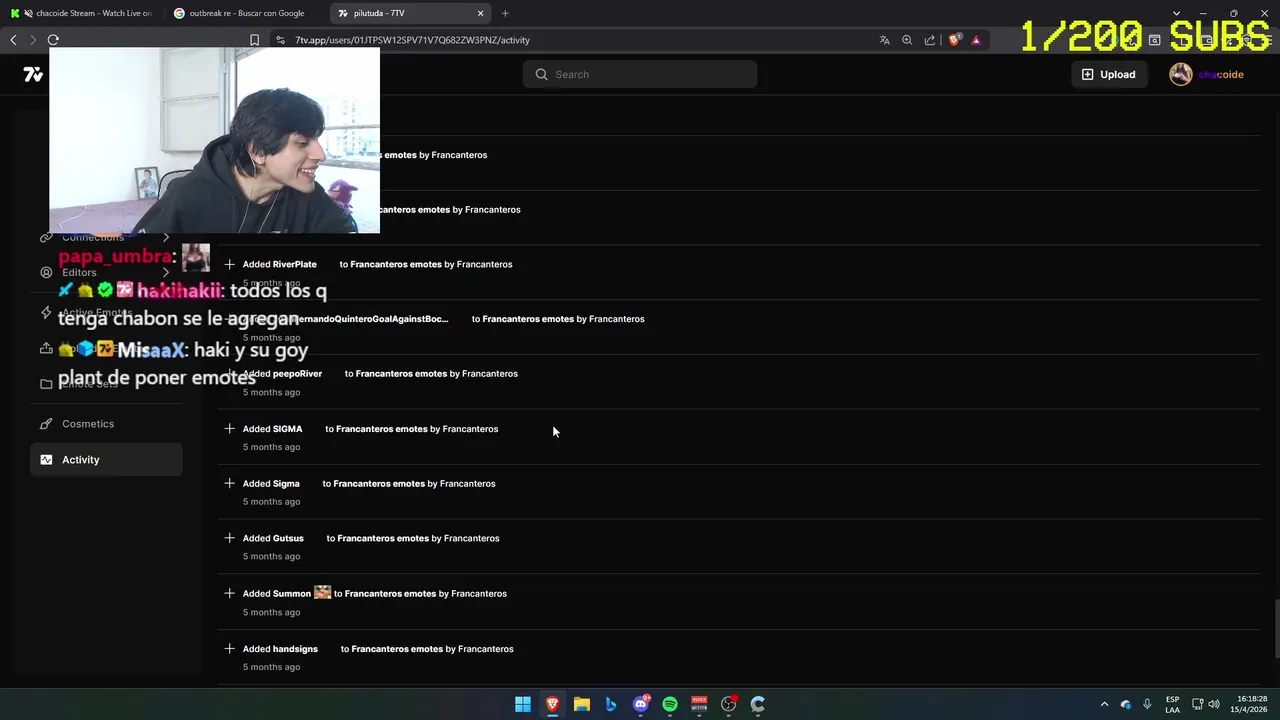Click the Summon emote thumbnail
Viewport: 1280px width, 720px height.
click(x=322, y=593)
